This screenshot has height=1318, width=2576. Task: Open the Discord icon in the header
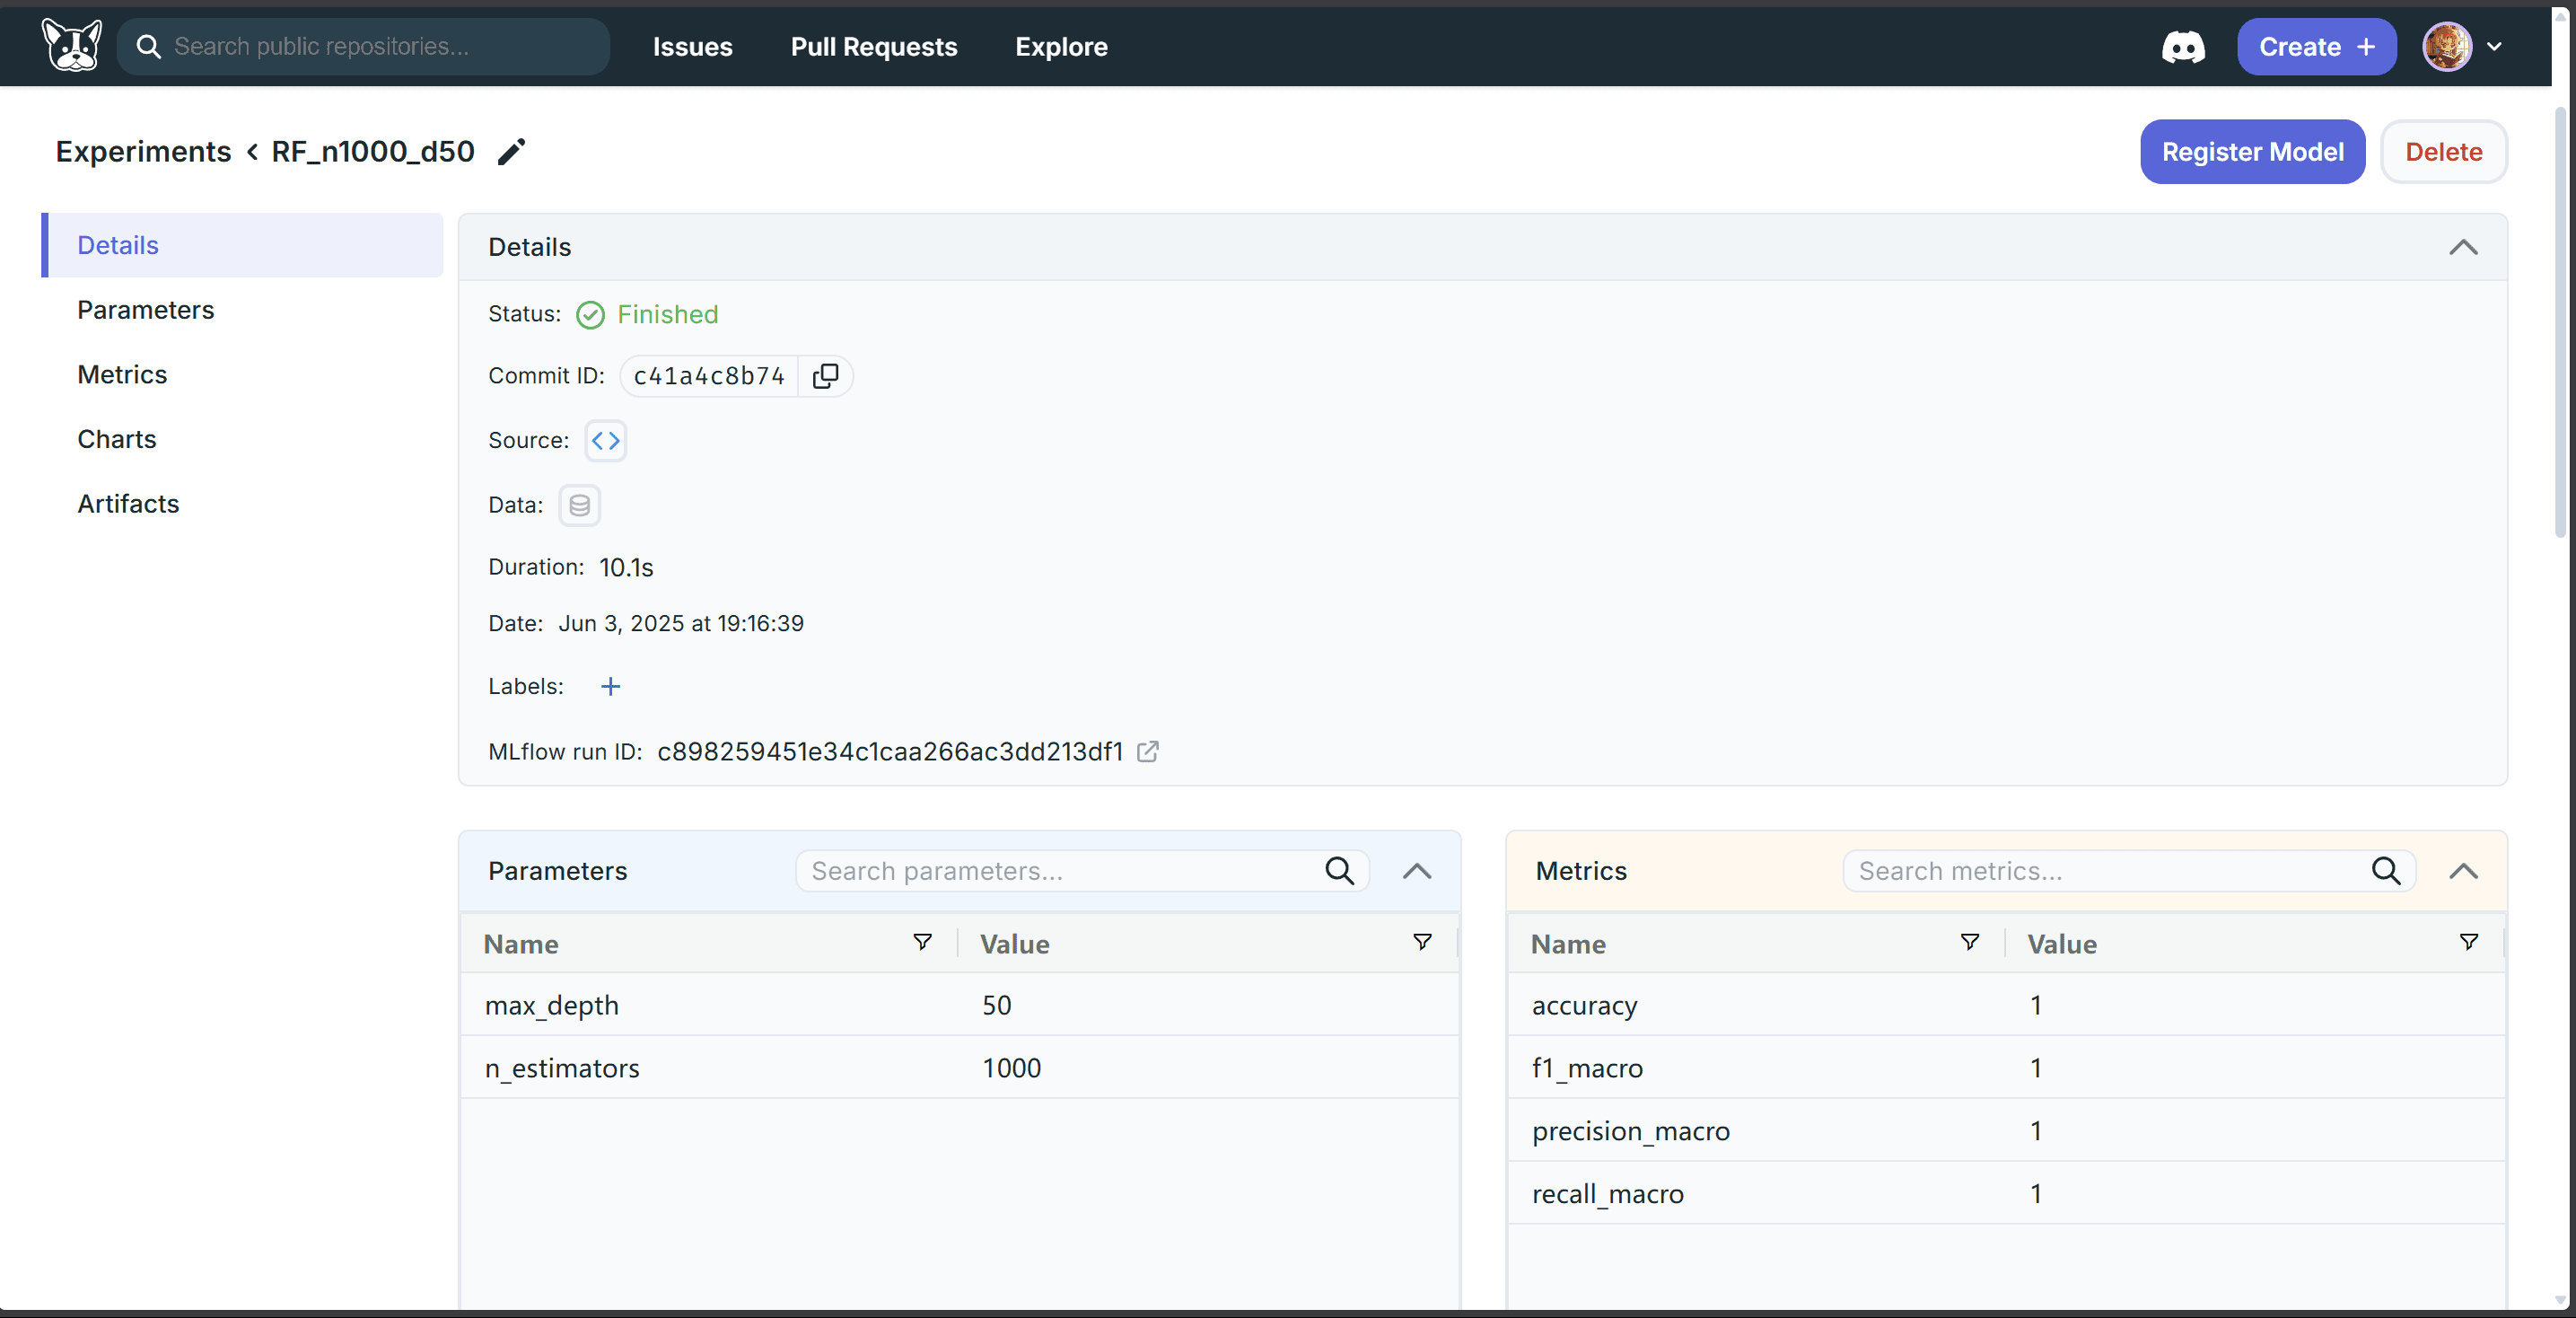[2184, 46]
